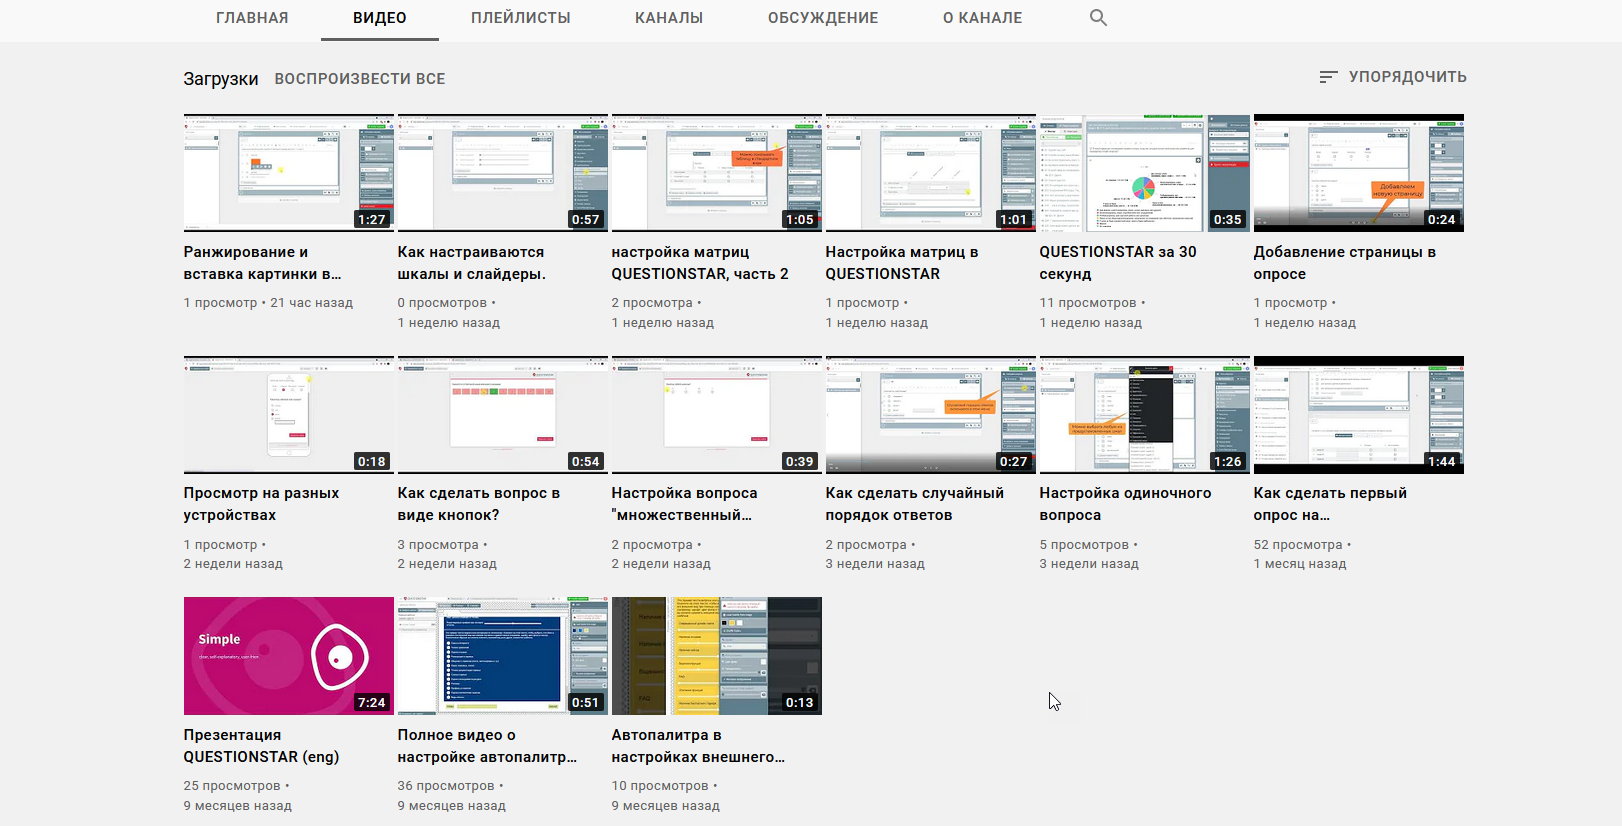Open the pink Simple presentation thumbnail
The height and width of the screenshot is (826, 1622).
coord(289,656)
